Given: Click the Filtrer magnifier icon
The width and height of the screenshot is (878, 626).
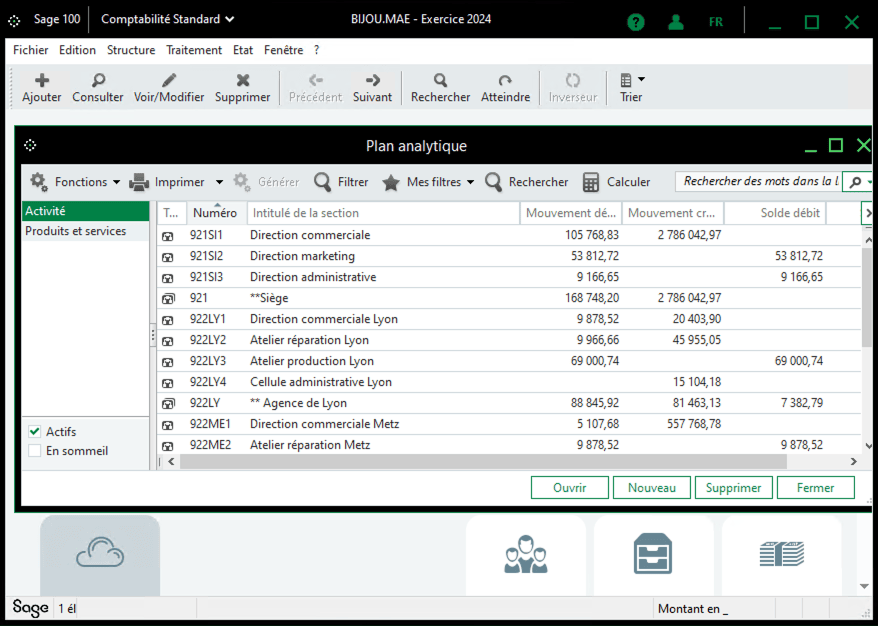Looking at the screenshot, I should [323, 182].
